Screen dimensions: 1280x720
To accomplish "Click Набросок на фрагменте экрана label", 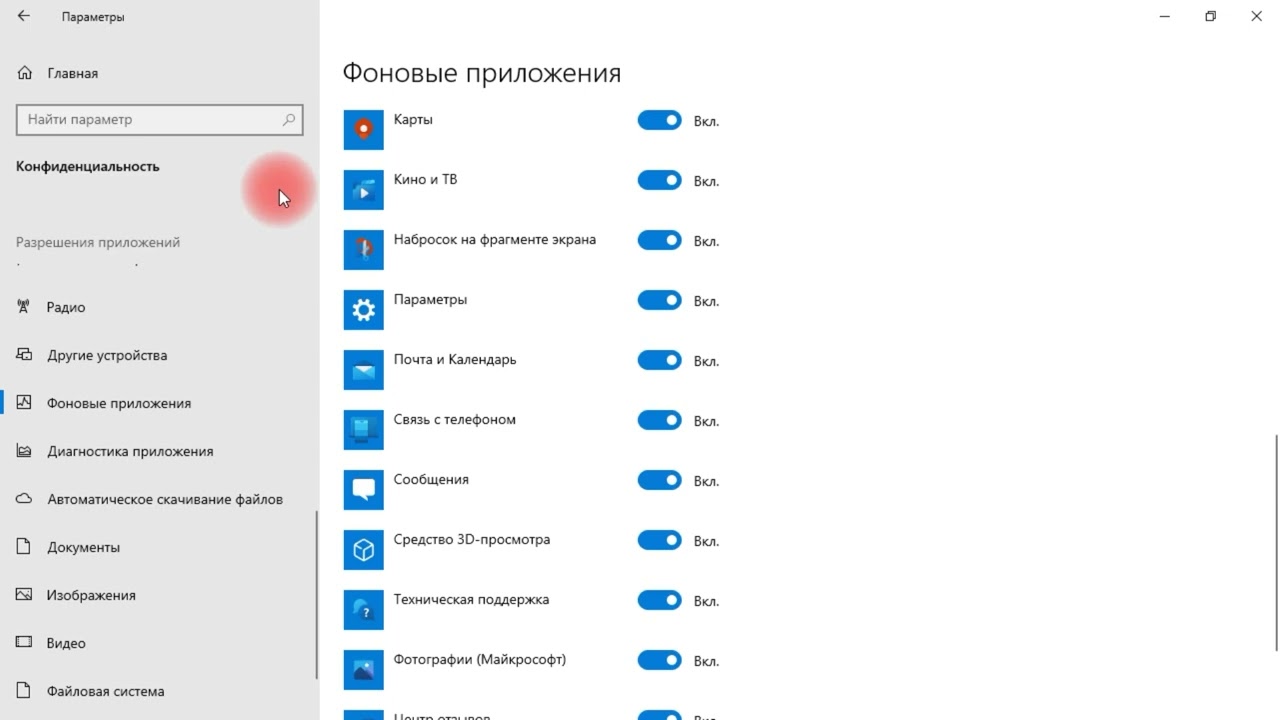I will point(495,240).
